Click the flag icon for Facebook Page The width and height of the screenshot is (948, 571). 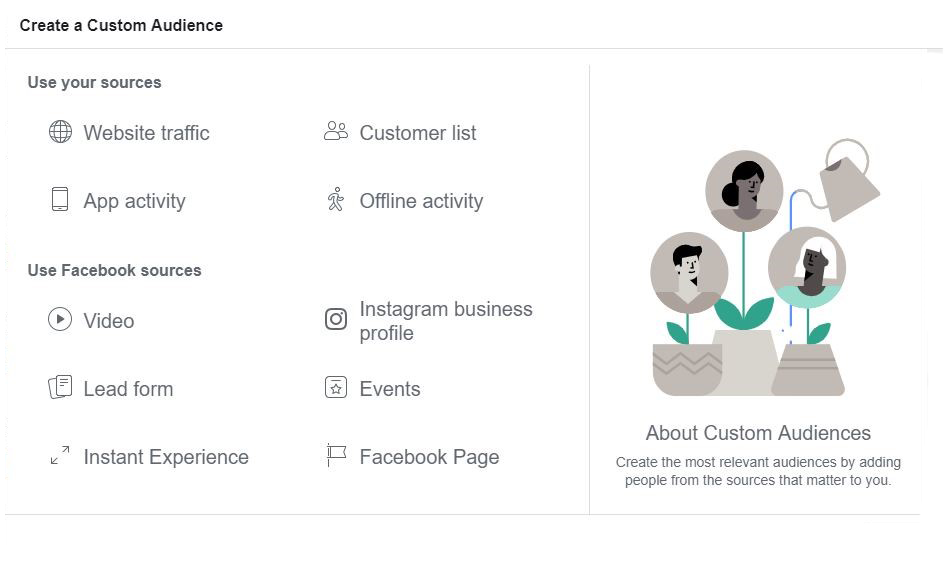pos(336,455)
